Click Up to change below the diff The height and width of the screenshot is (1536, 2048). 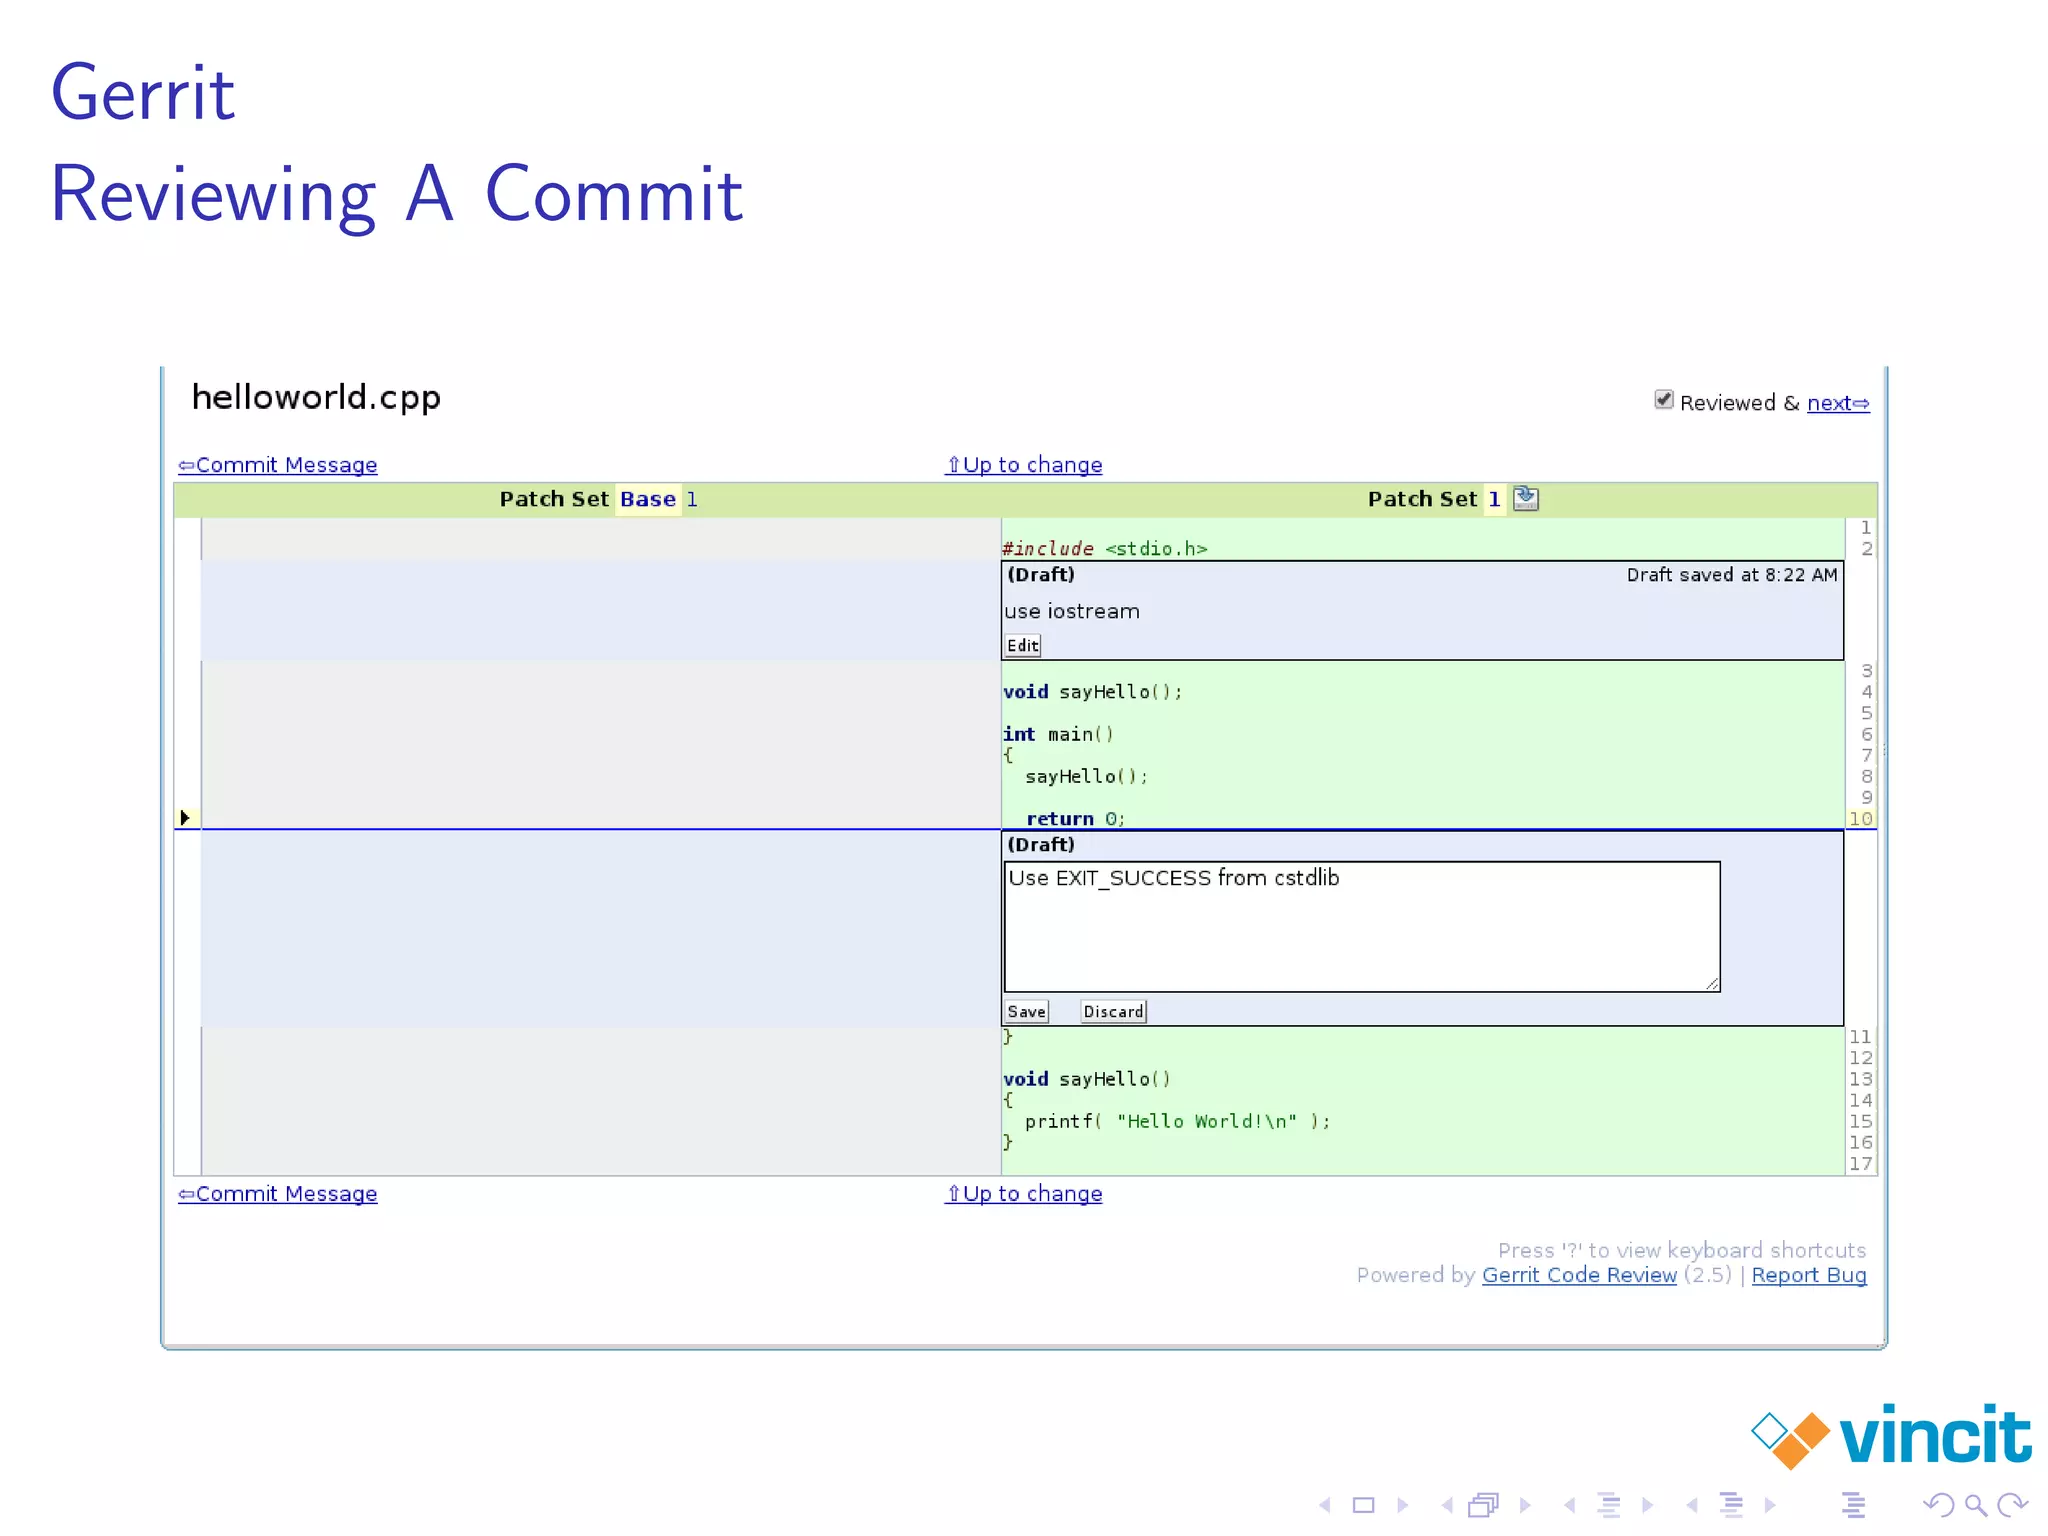pyautogui.click(x=1024, y=1194)
